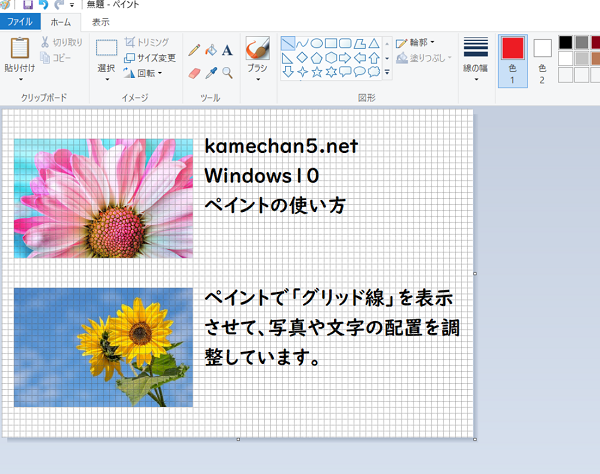Viewport: 600px width, 474px height.
Task: Open the ファイル menu tab
Action: (20, 21)
